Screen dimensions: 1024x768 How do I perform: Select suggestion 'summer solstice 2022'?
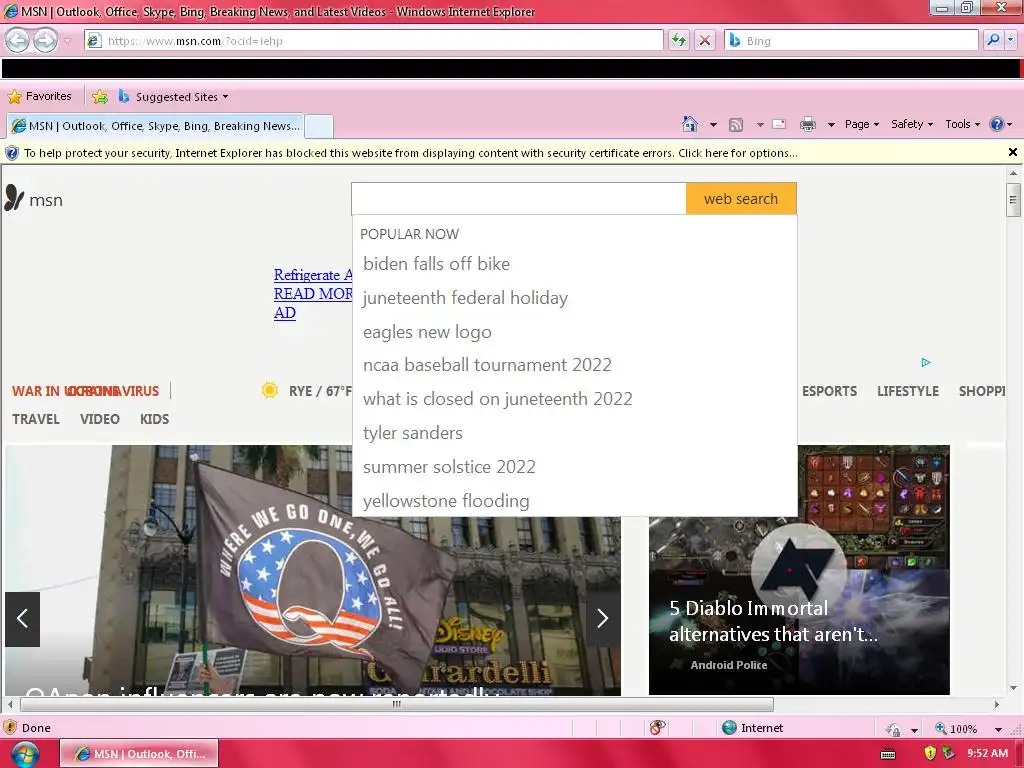coord(449,467)
